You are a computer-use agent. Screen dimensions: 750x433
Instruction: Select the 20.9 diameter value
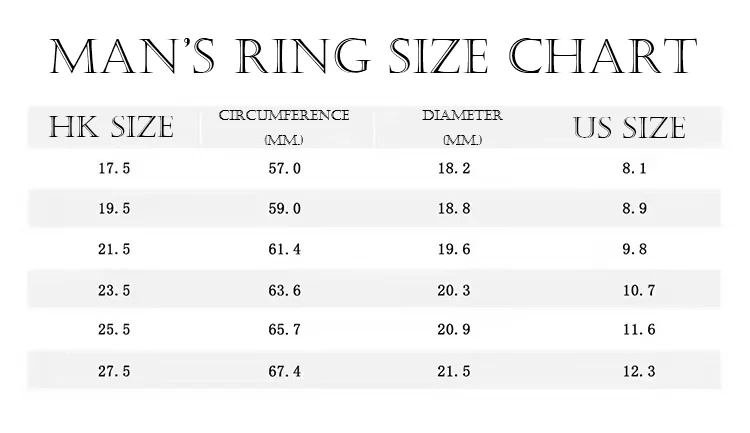454,330
